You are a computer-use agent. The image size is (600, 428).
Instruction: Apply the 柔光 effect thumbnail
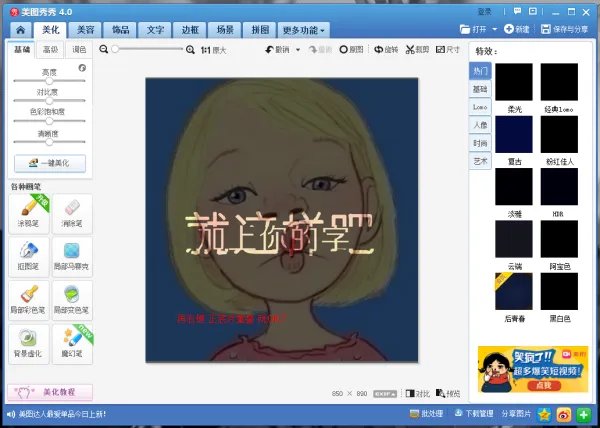(514, 82)
